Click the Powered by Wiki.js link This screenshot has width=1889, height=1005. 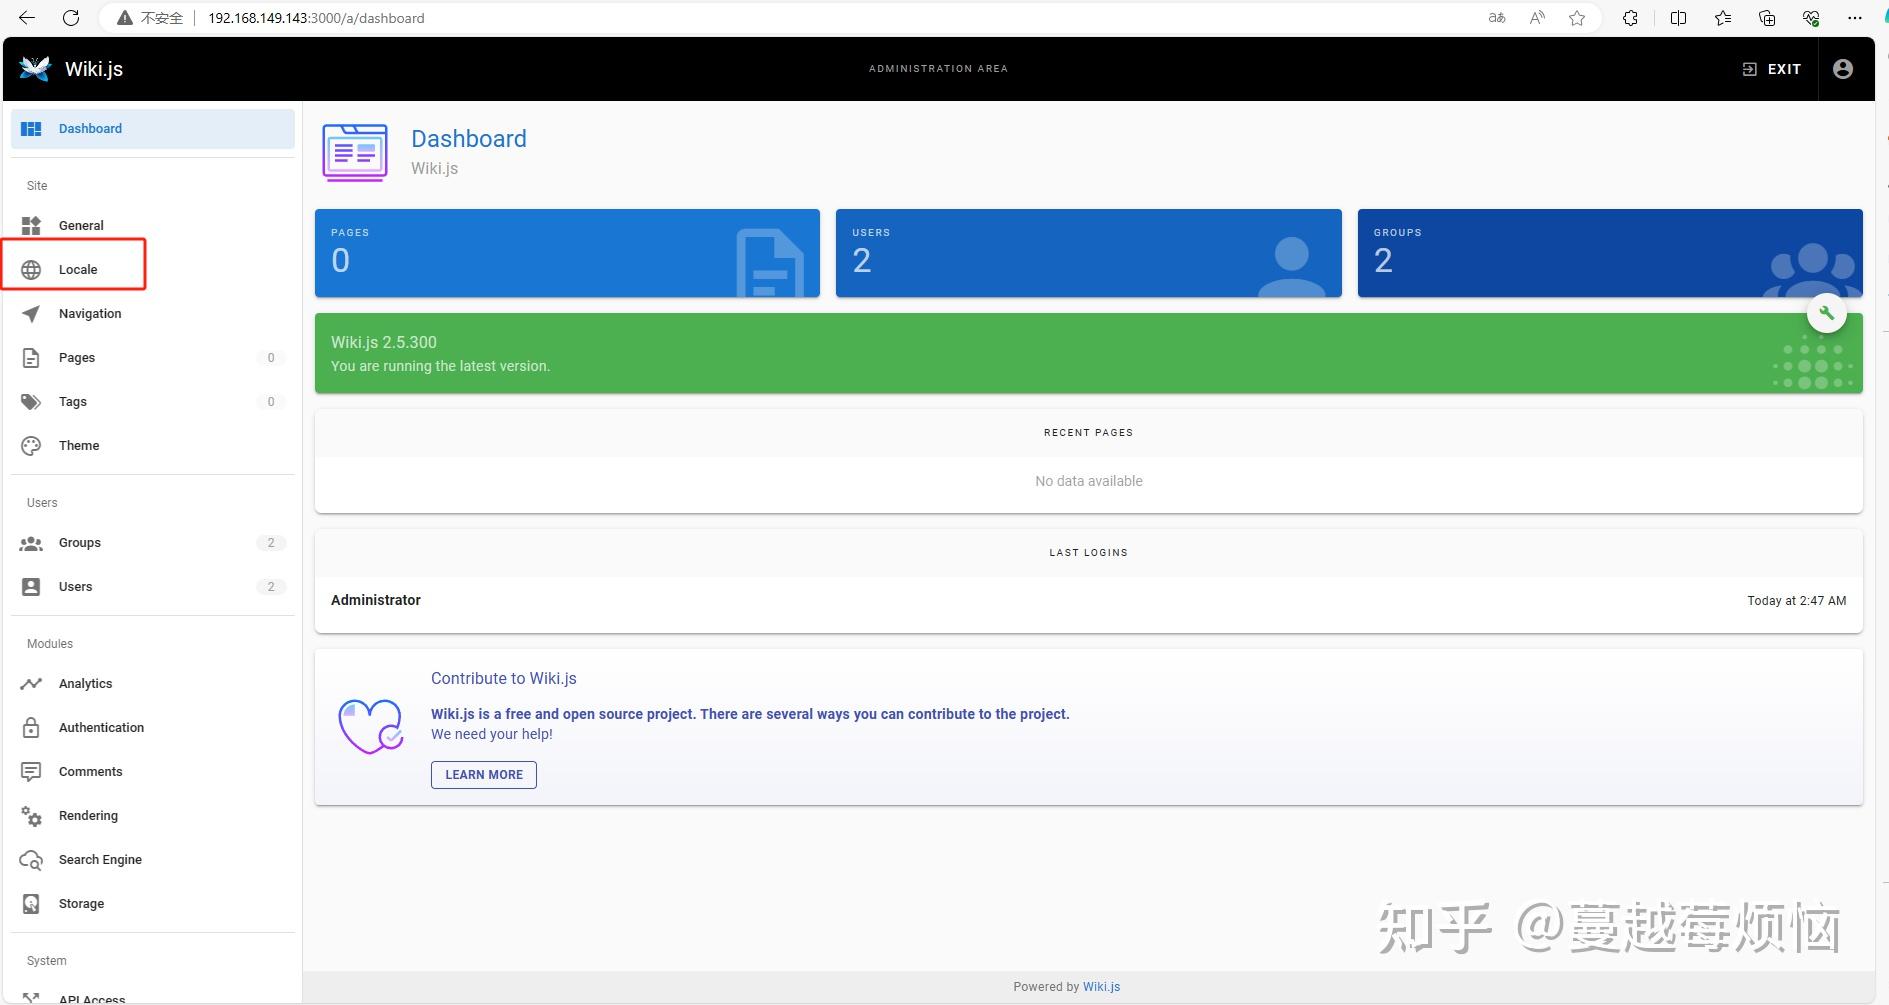pos(1101,986)
